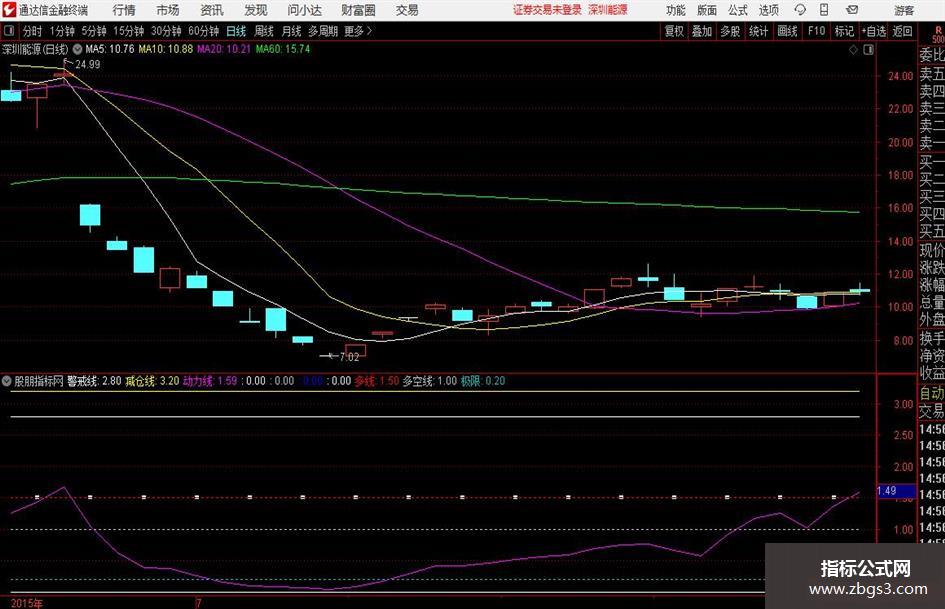Open F10 company info

pos(817,31)
